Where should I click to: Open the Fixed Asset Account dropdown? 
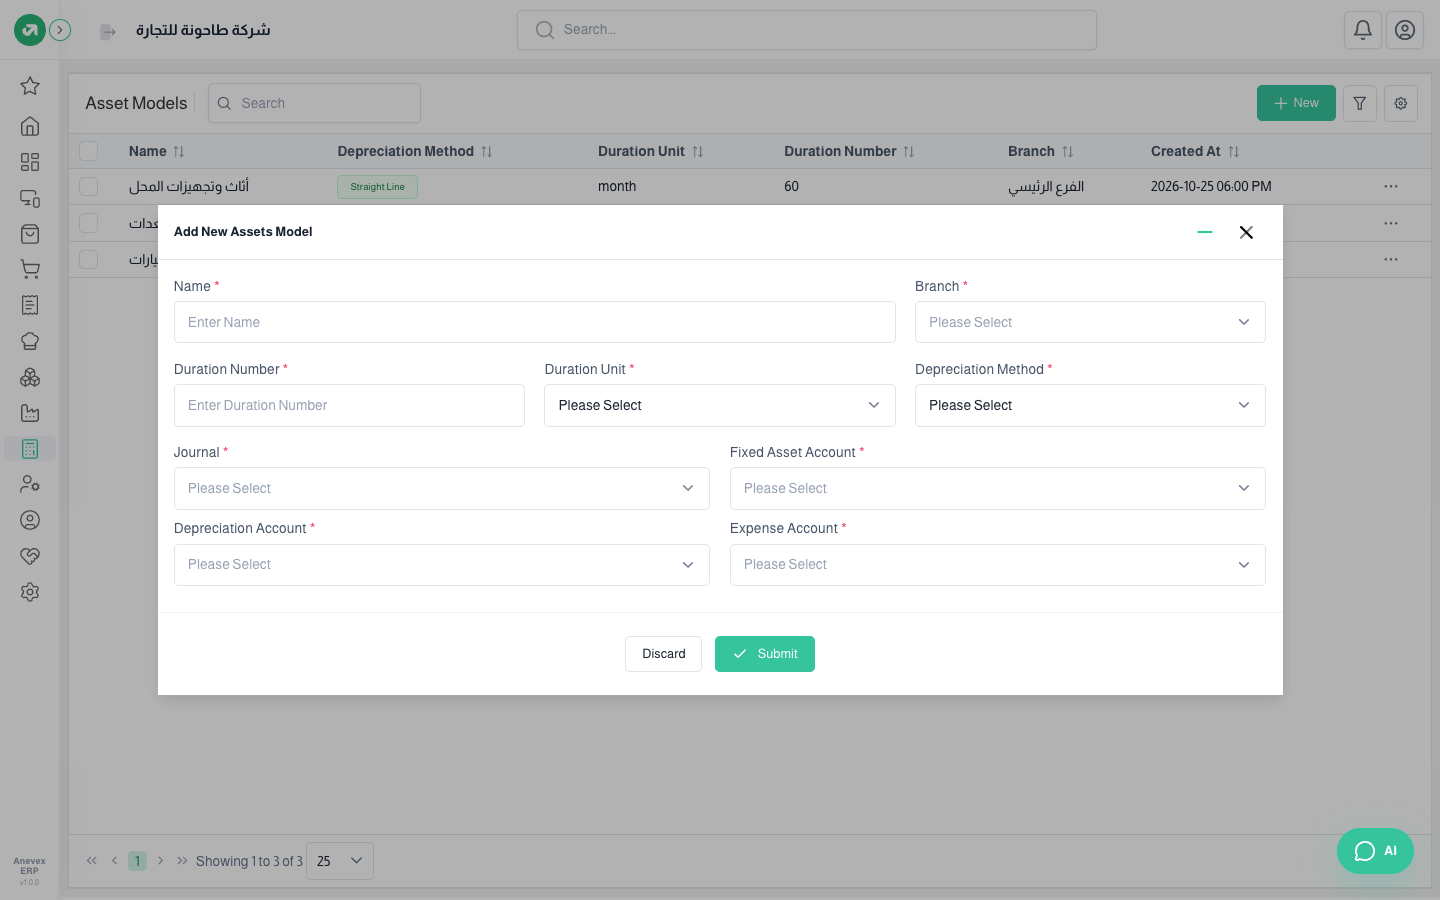point(998,488)
